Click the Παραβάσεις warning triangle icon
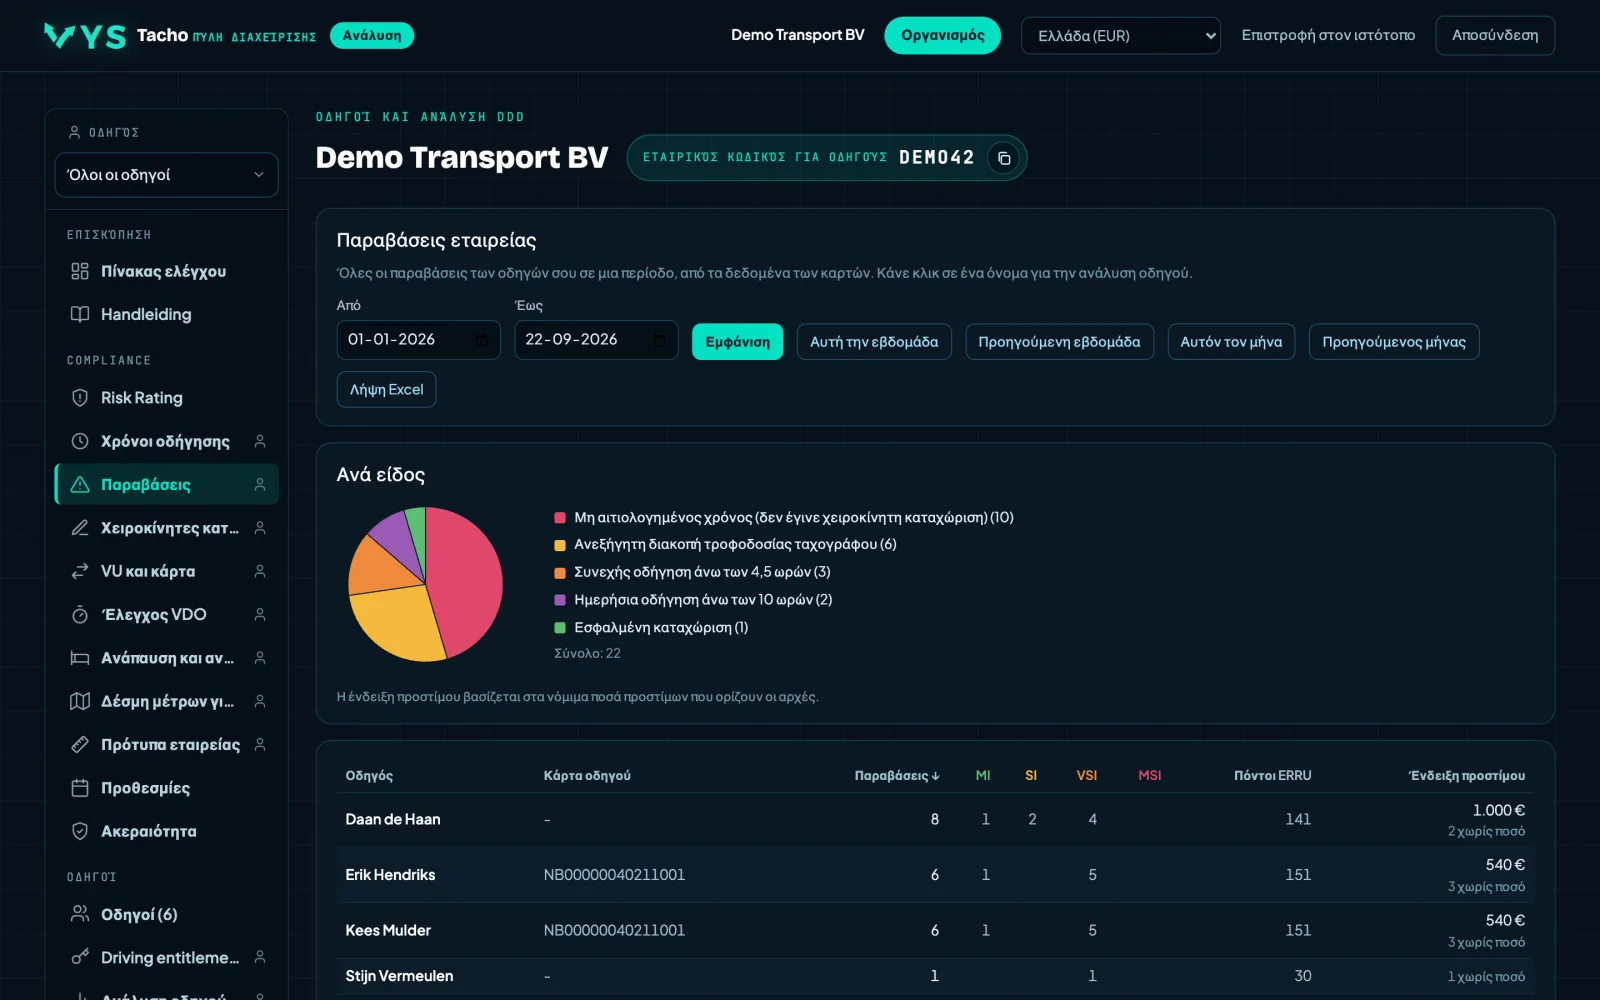Screen dimensions: 1600x1000 click(x=80, y=485)
